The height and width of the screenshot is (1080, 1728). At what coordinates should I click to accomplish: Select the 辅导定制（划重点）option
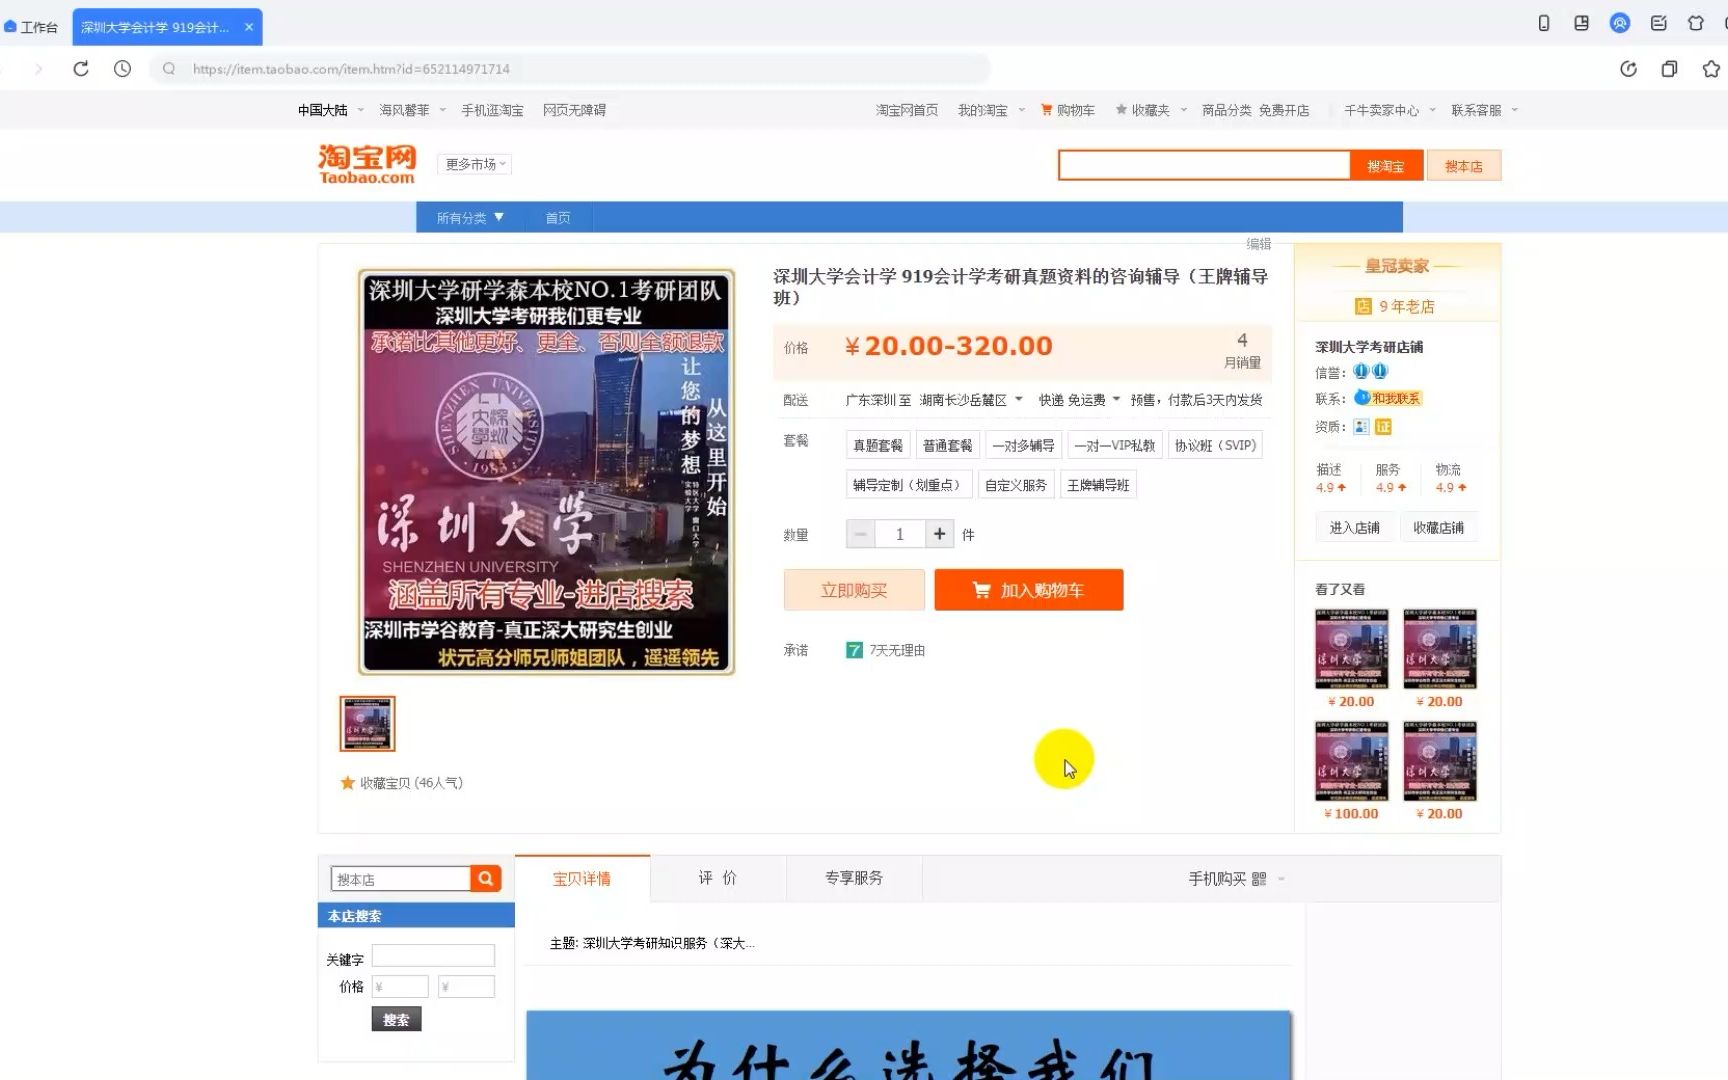click(x=909, y=485)
